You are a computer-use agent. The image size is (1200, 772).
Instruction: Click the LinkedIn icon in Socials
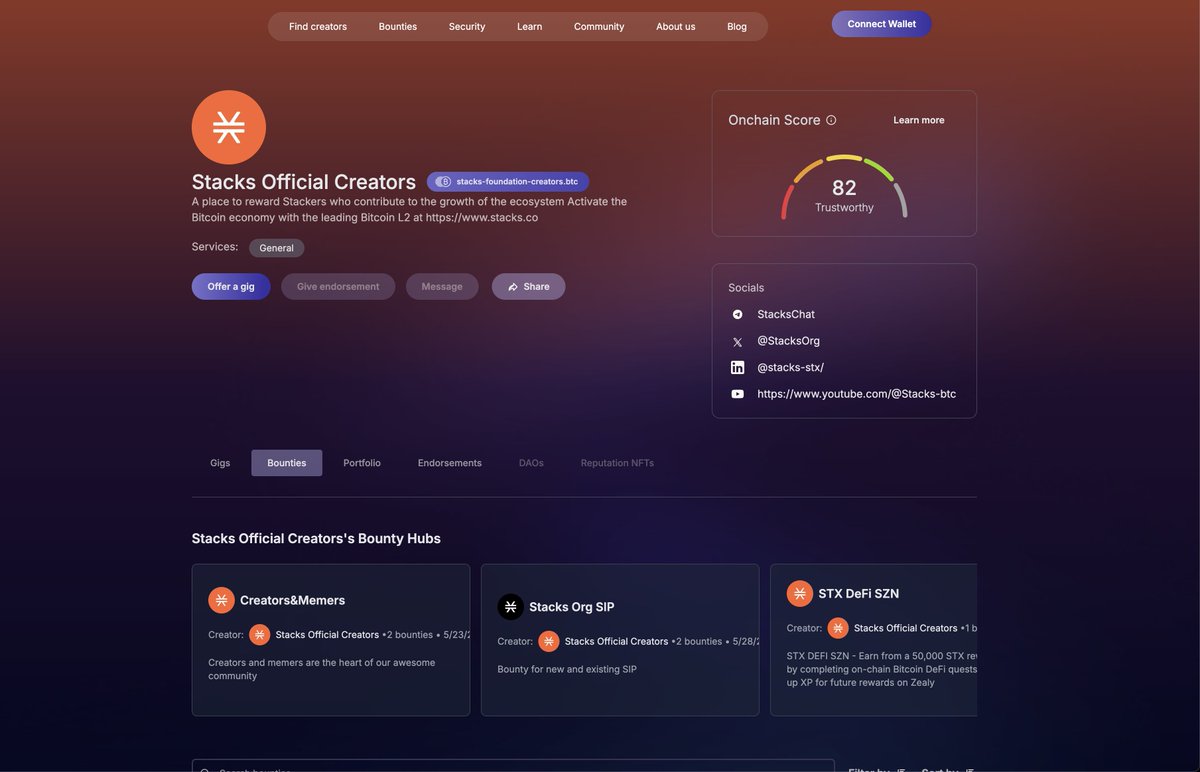coord(738,368)
